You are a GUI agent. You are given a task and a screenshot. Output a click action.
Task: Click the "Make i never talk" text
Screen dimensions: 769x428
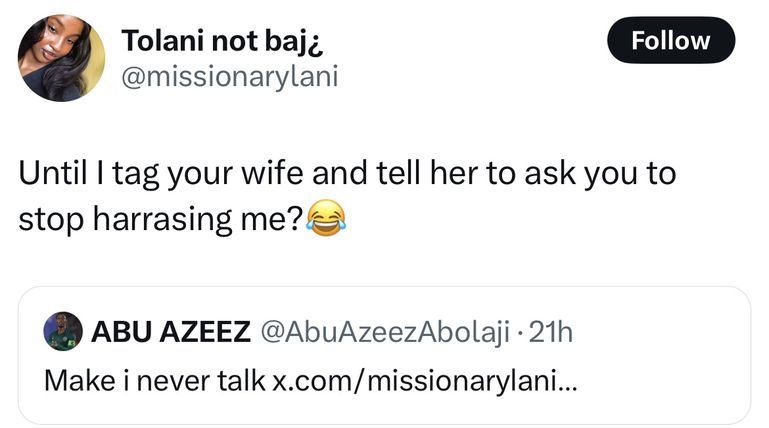click(155, 380)
